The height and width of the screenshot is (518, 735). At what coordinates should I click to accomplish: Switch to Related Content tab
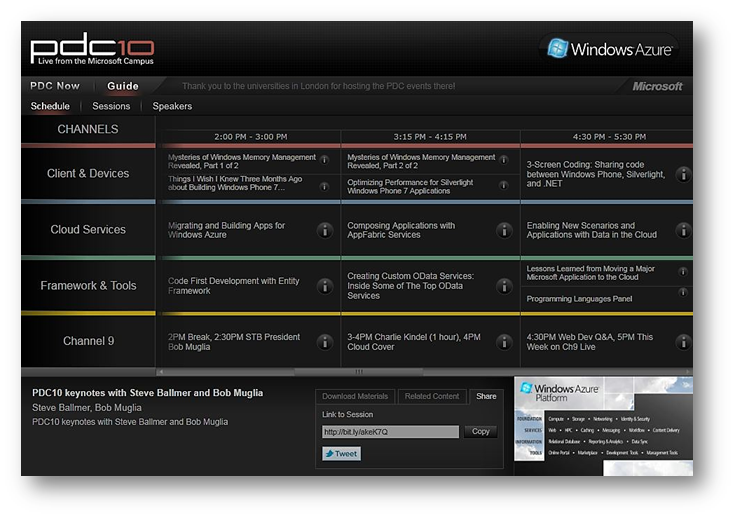pos(432,396)
